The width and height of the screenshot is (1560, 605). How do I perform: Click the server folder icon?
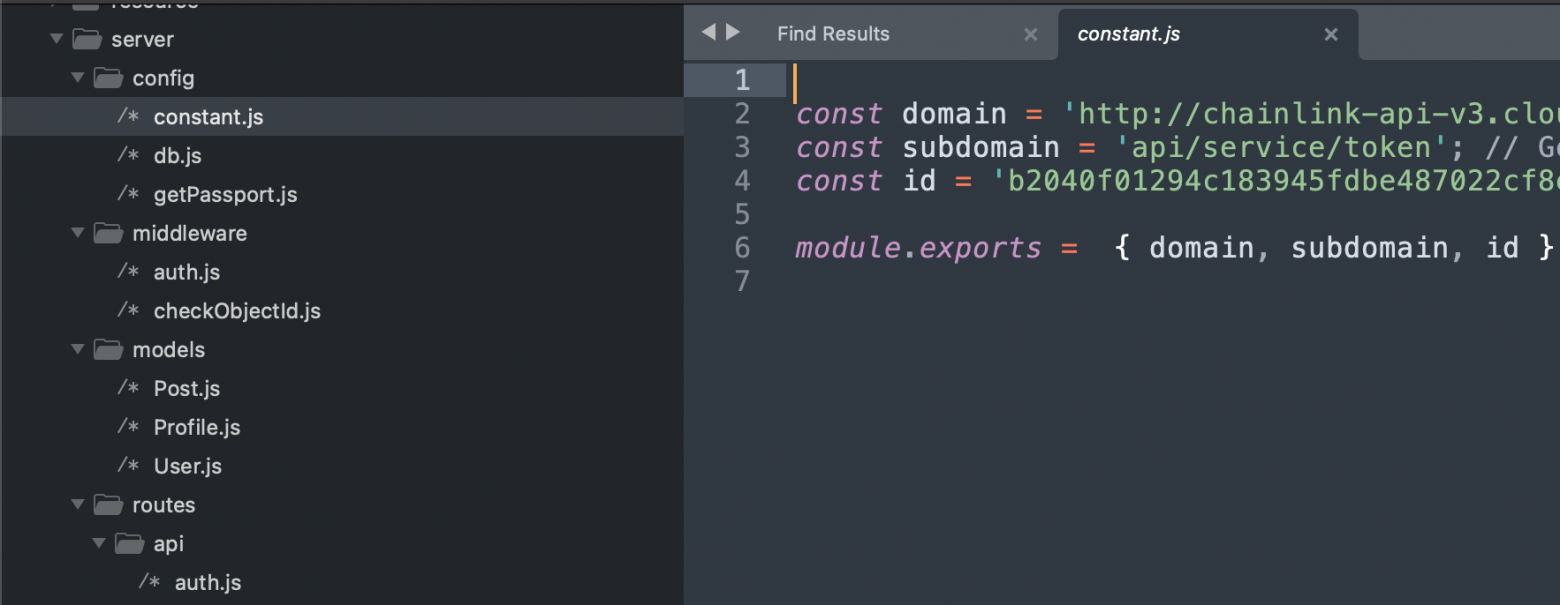click(x=88, y=40)
